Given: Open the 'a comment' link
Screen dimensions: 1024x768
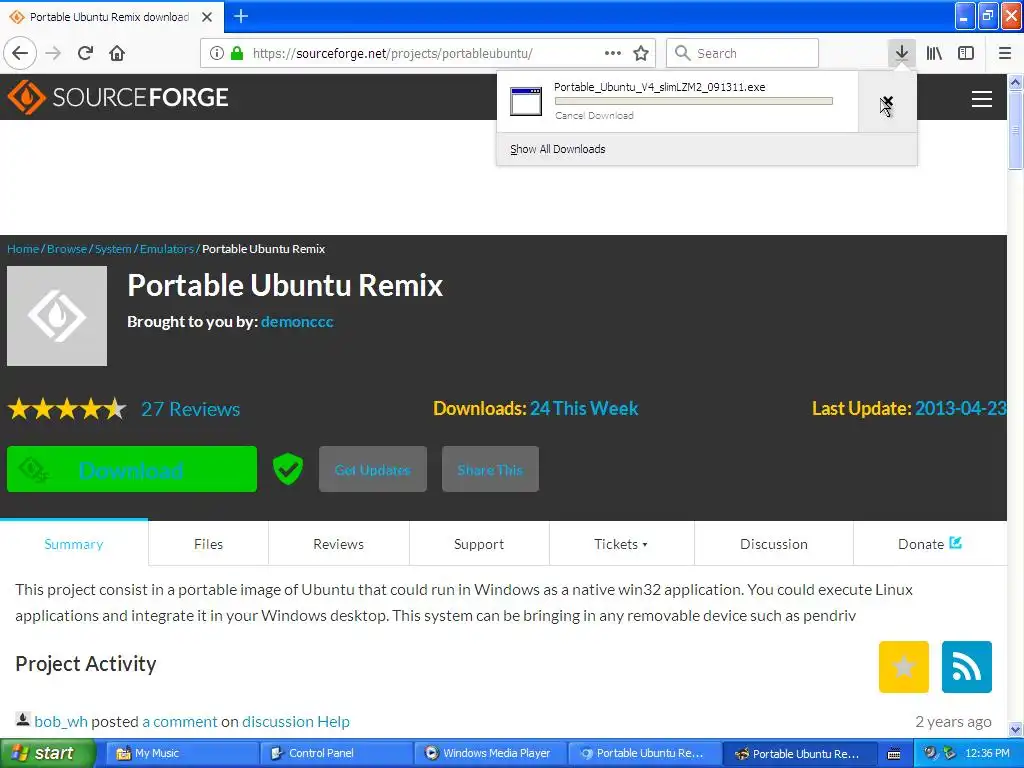Looking at the screenshot, I should click(180, 721).
